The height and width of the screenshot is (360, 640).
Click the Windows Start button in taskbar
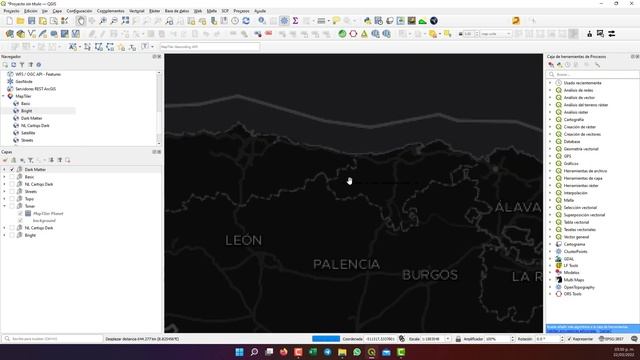tap(240, 352)
